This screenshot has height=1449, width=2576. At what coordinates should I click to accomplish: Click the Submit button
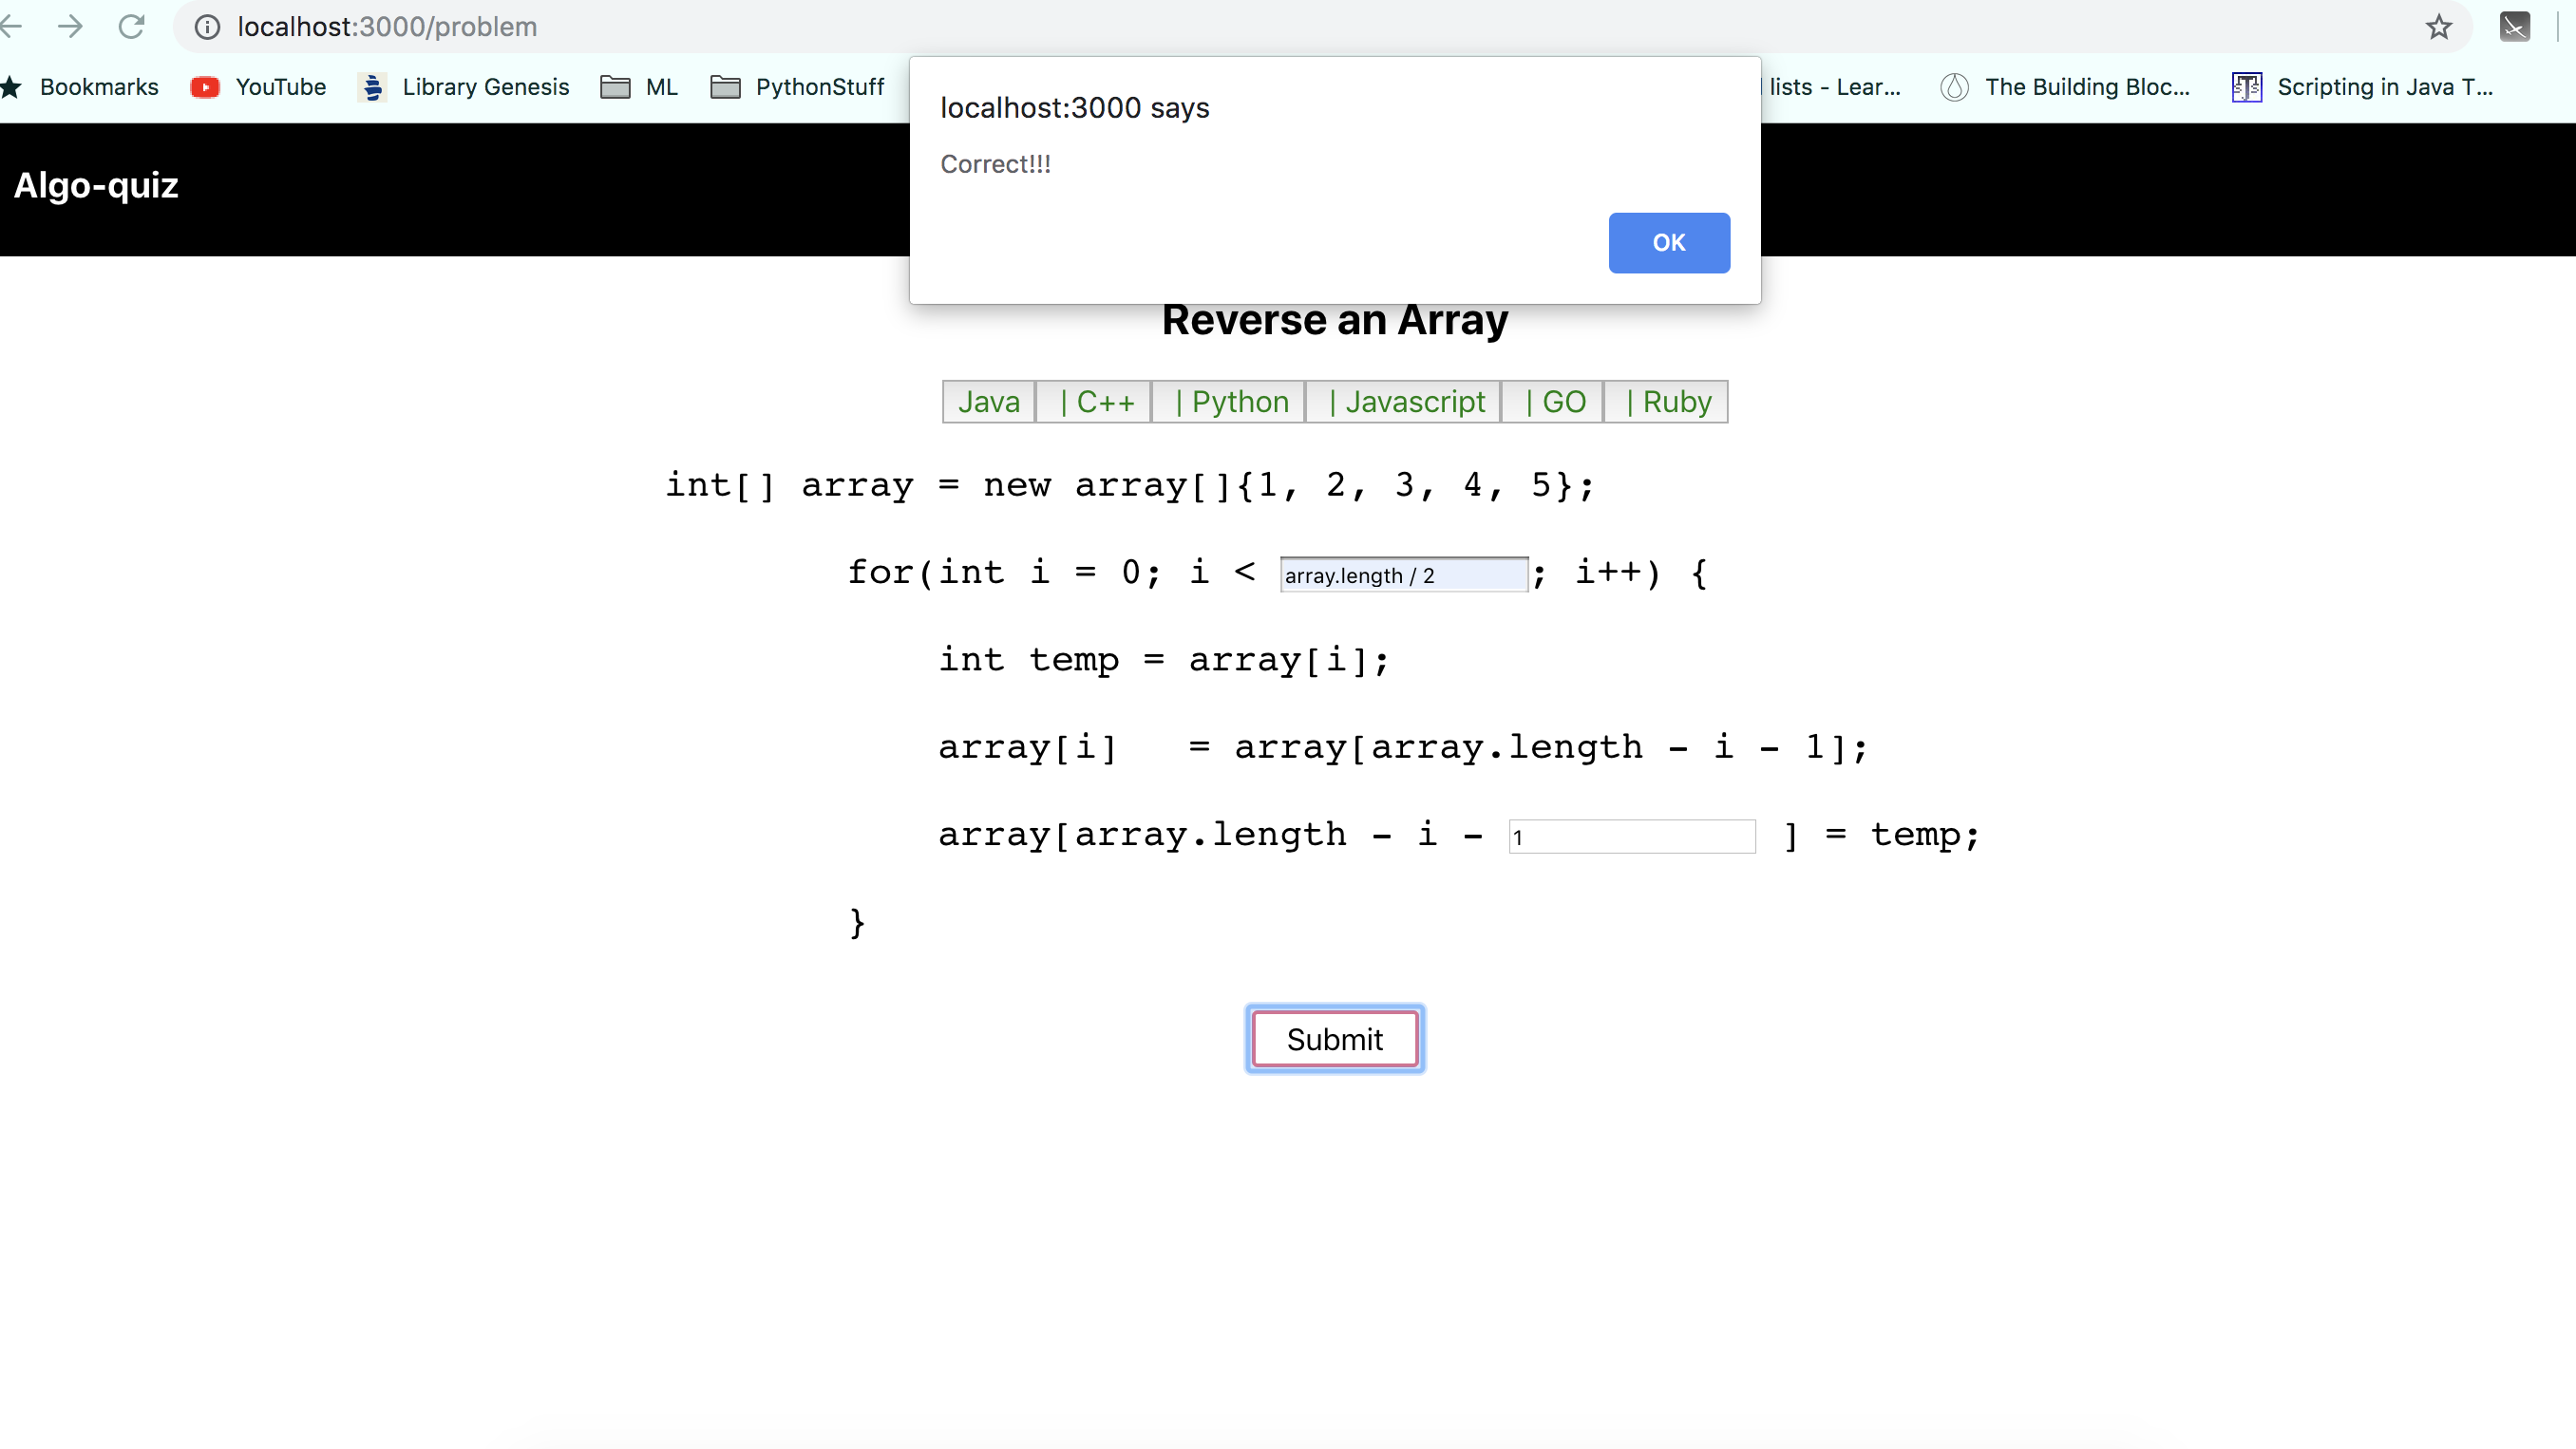1334,1039
